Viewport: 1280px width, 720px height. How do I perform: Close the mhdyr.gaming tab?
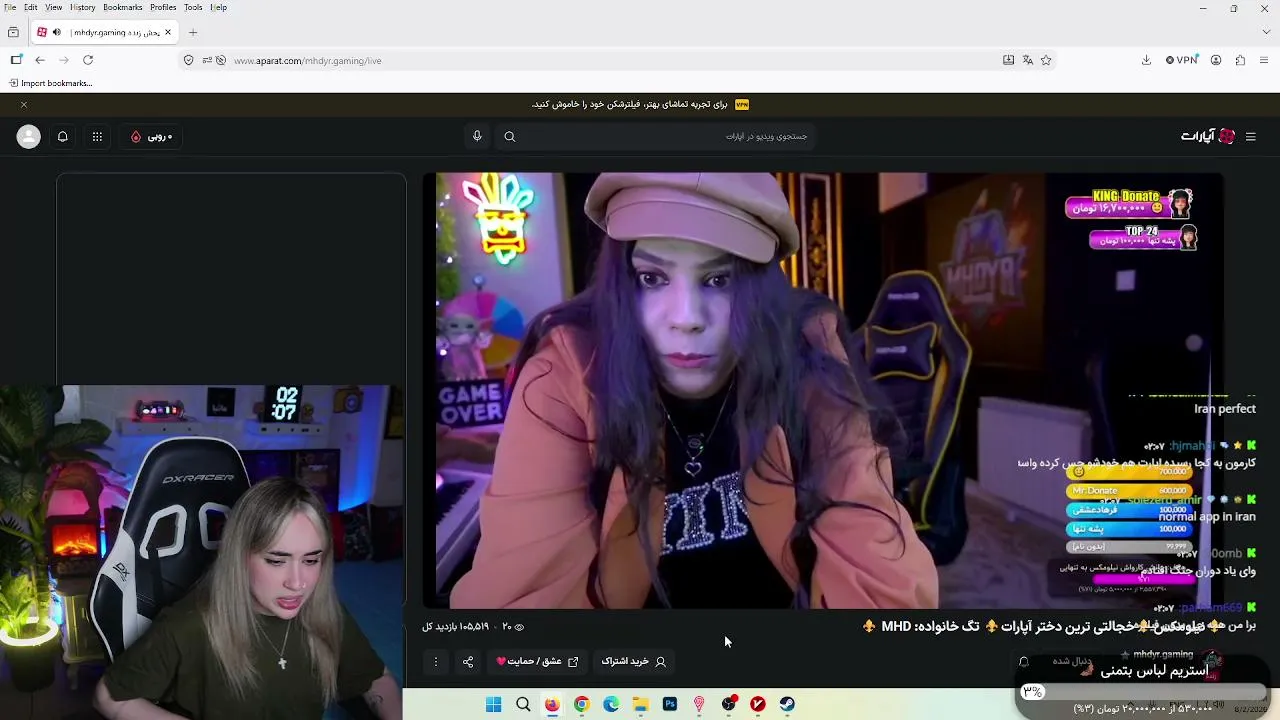point(168,32)
